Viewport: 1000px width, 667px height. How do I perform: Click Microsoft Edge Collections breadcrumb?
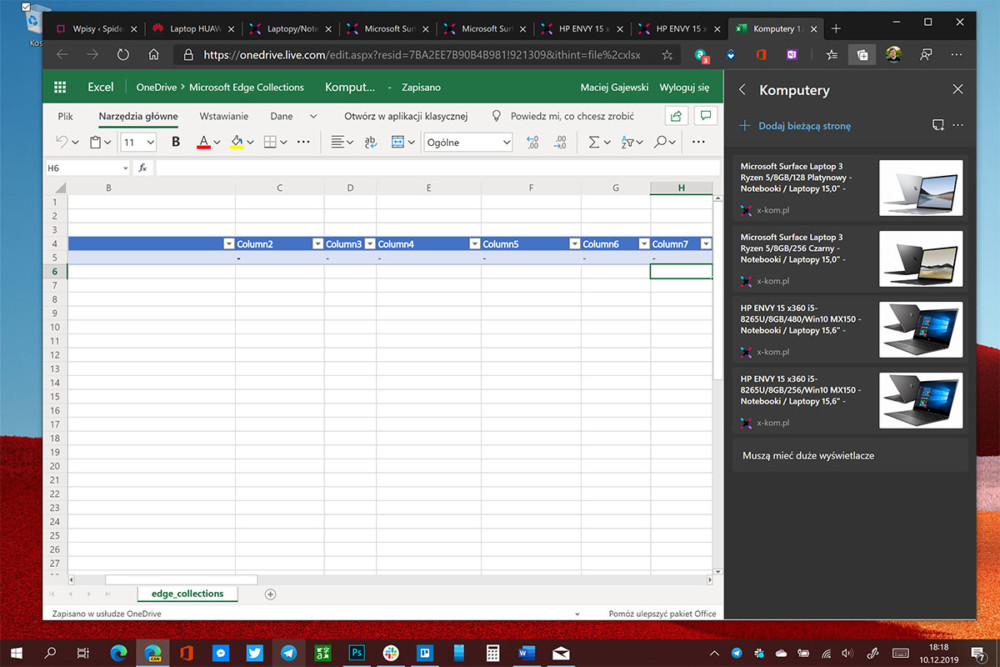pyautogui.click(x=246, y=87)
